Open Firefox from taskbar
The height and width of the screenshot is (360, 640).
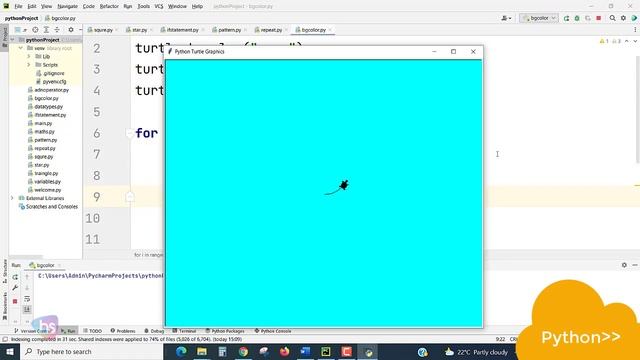(x=284, y=352)
